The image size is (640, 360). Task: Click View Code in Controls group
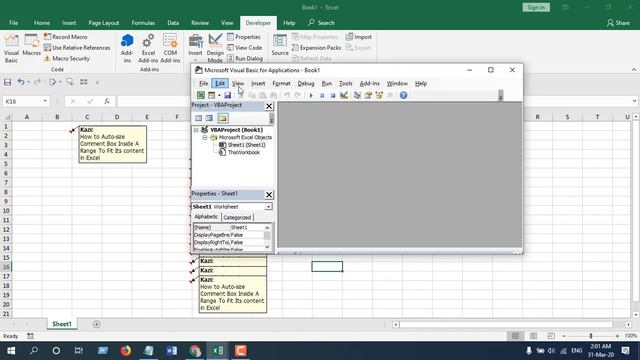(244, 48)
